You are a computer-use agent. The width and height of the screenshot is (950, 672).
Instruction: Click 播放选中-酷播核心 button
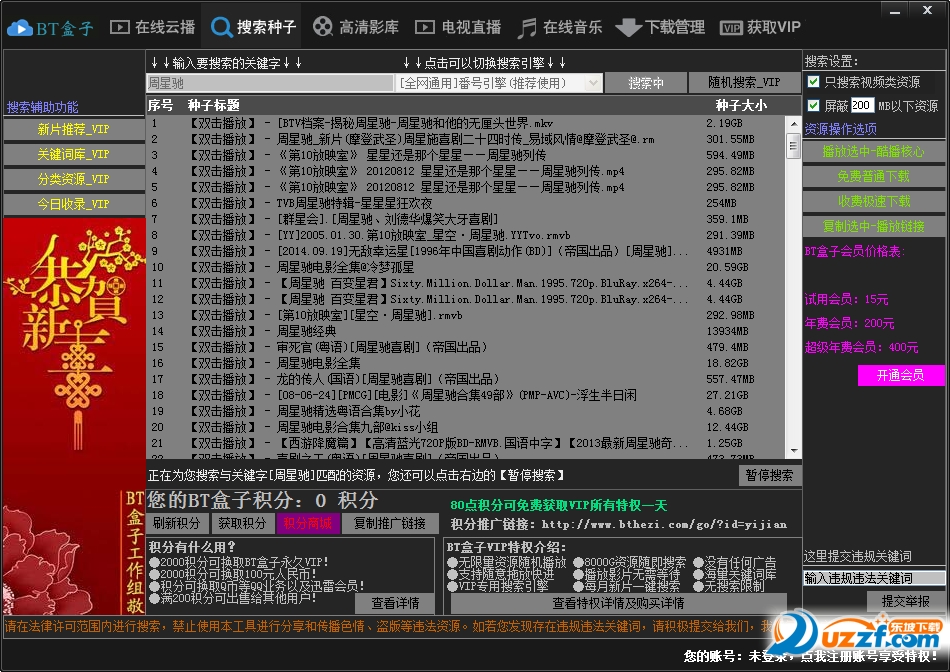pyautogui.click(x=874, y=151)
